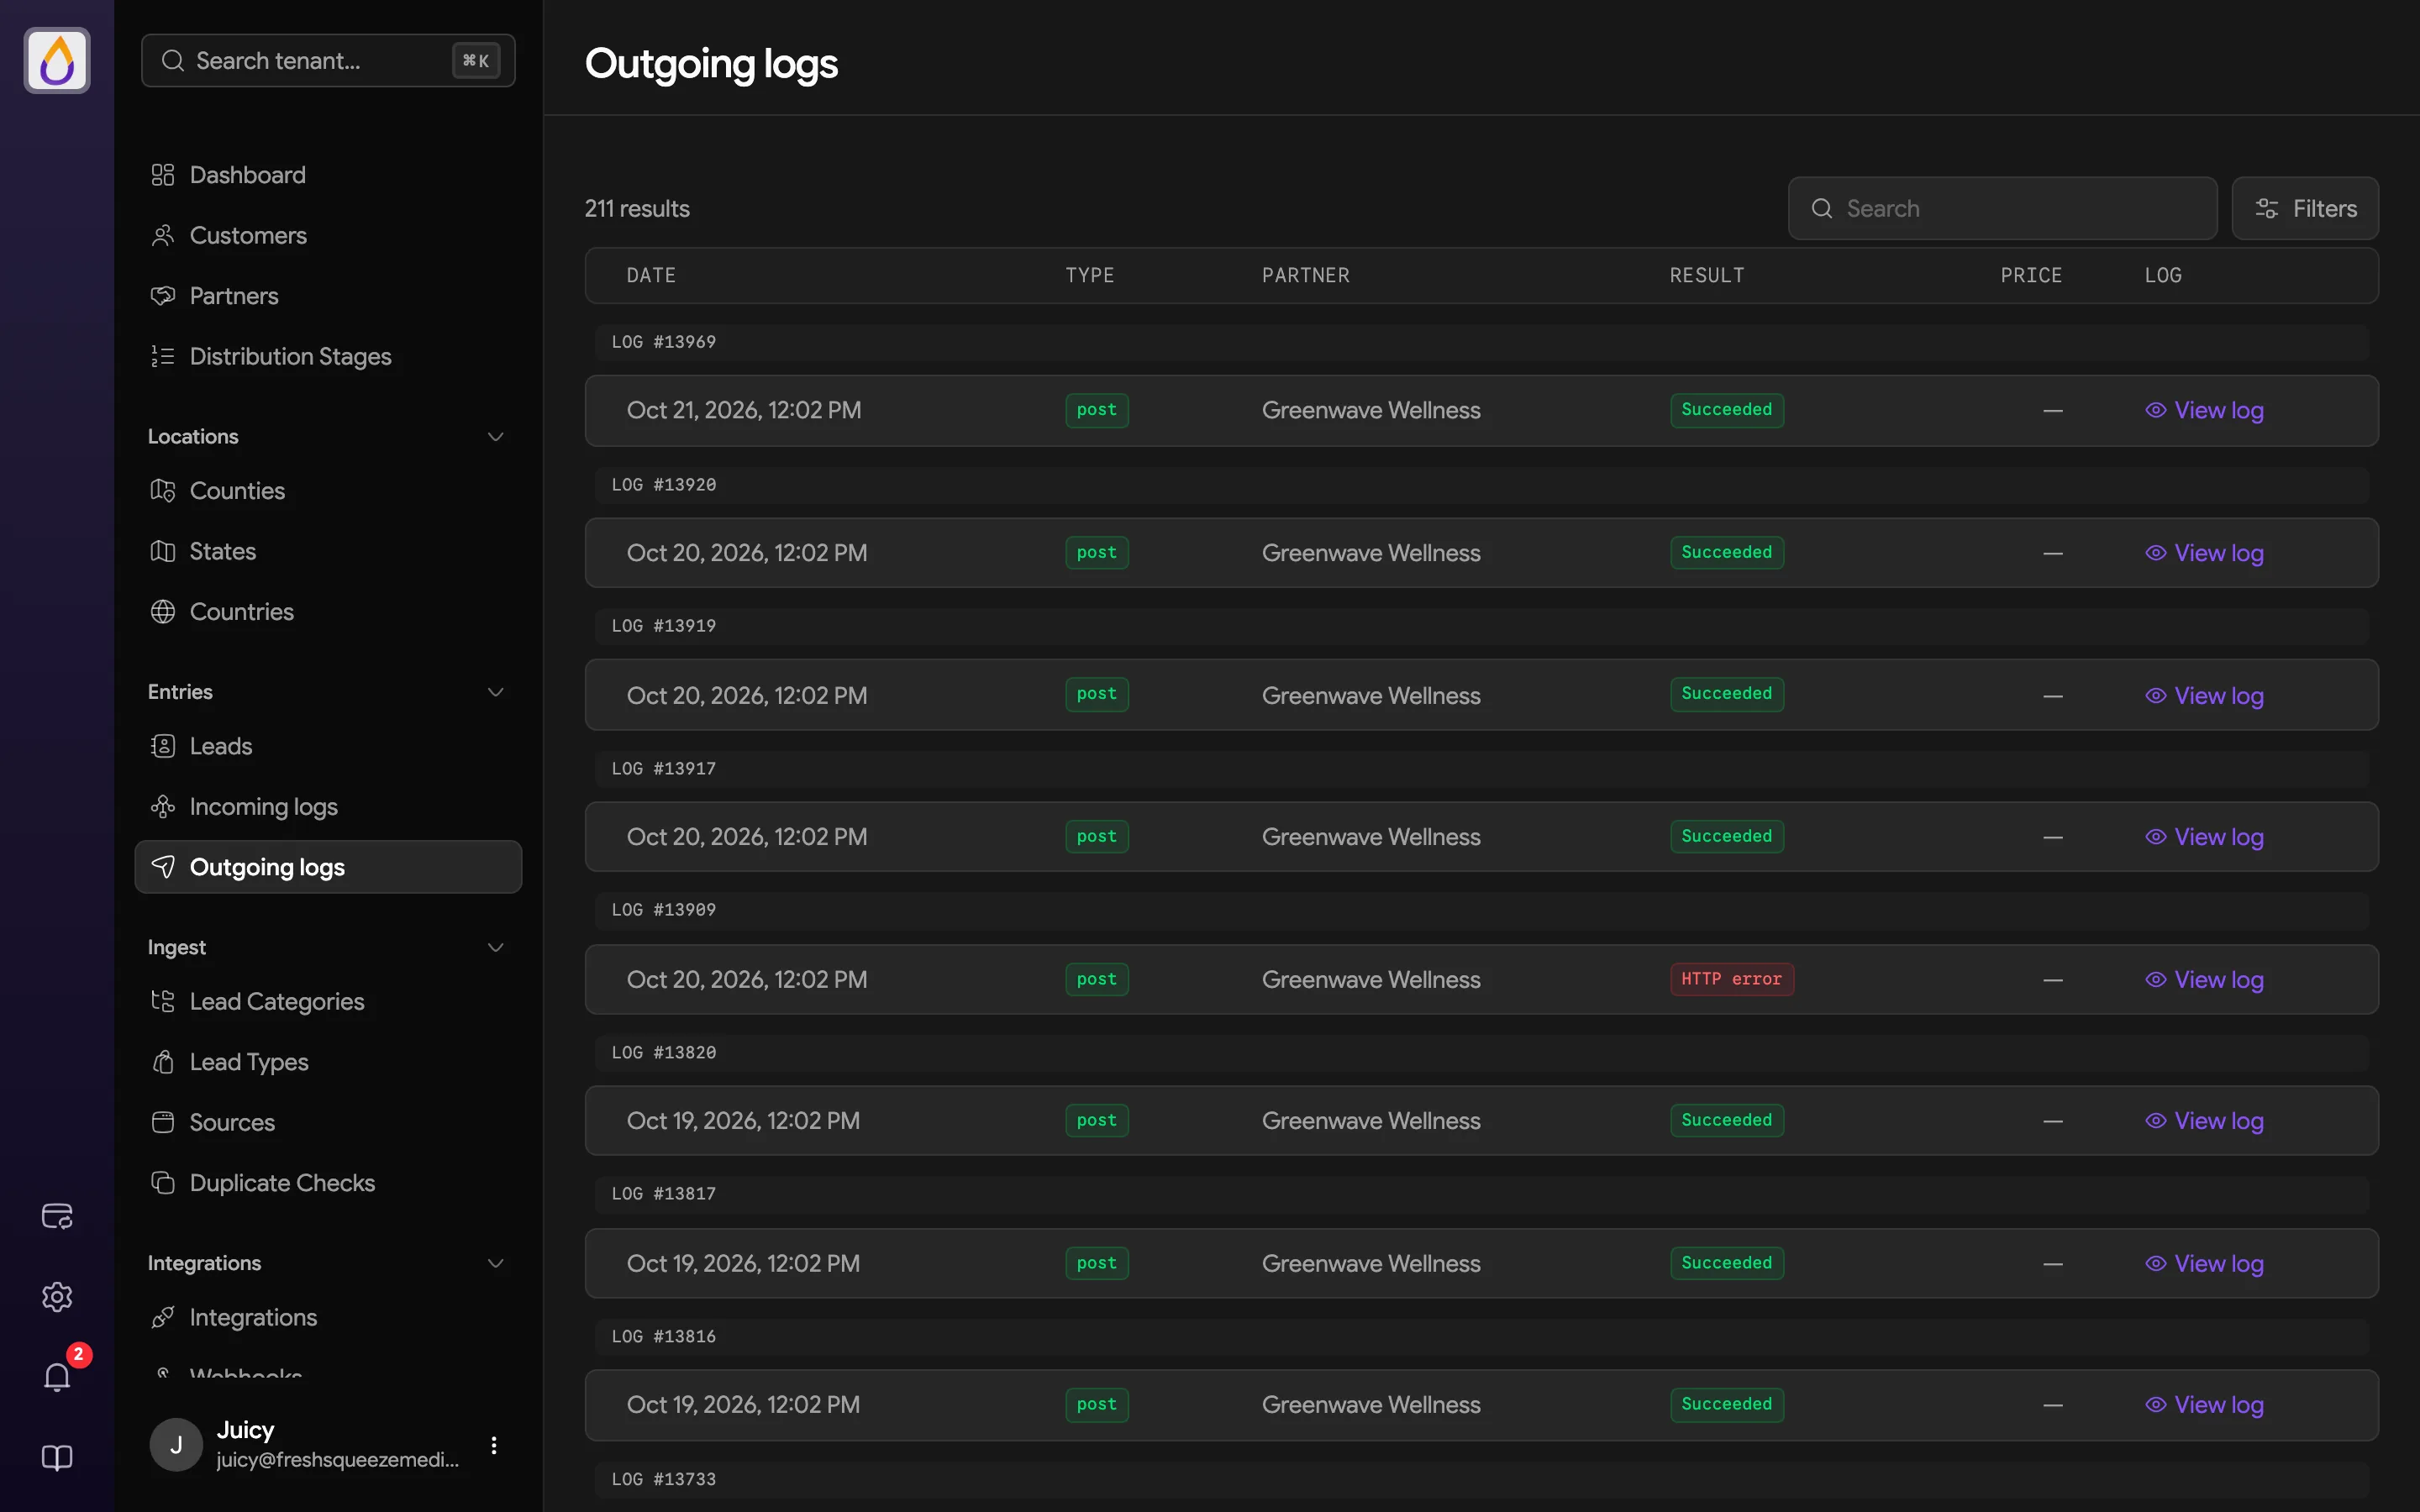
Task: Open documentation book icon in left rail
Action: tap(57, 1457)
